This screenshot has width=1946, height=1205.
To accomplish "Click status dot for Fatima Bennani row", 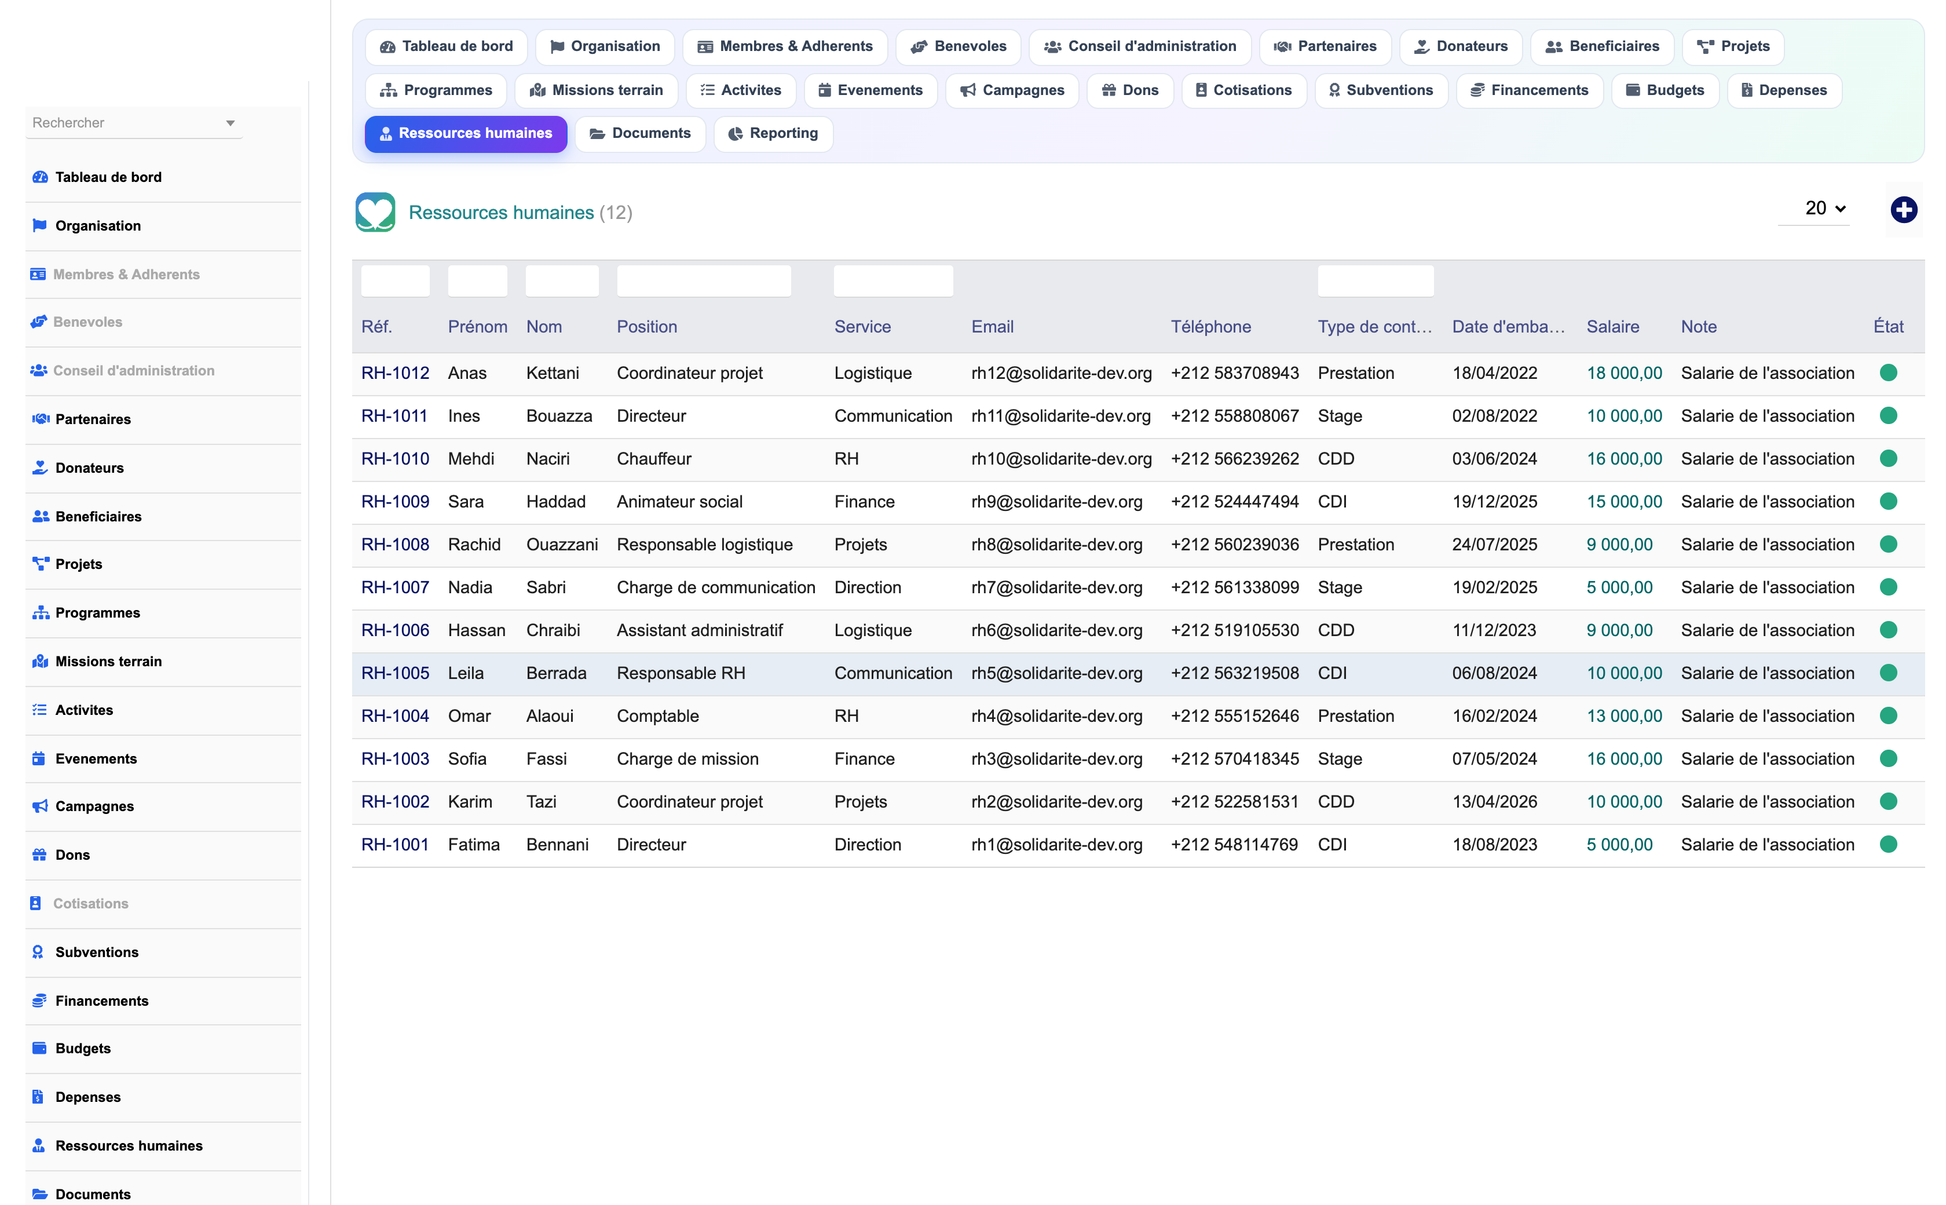I will coord(1888,845).
